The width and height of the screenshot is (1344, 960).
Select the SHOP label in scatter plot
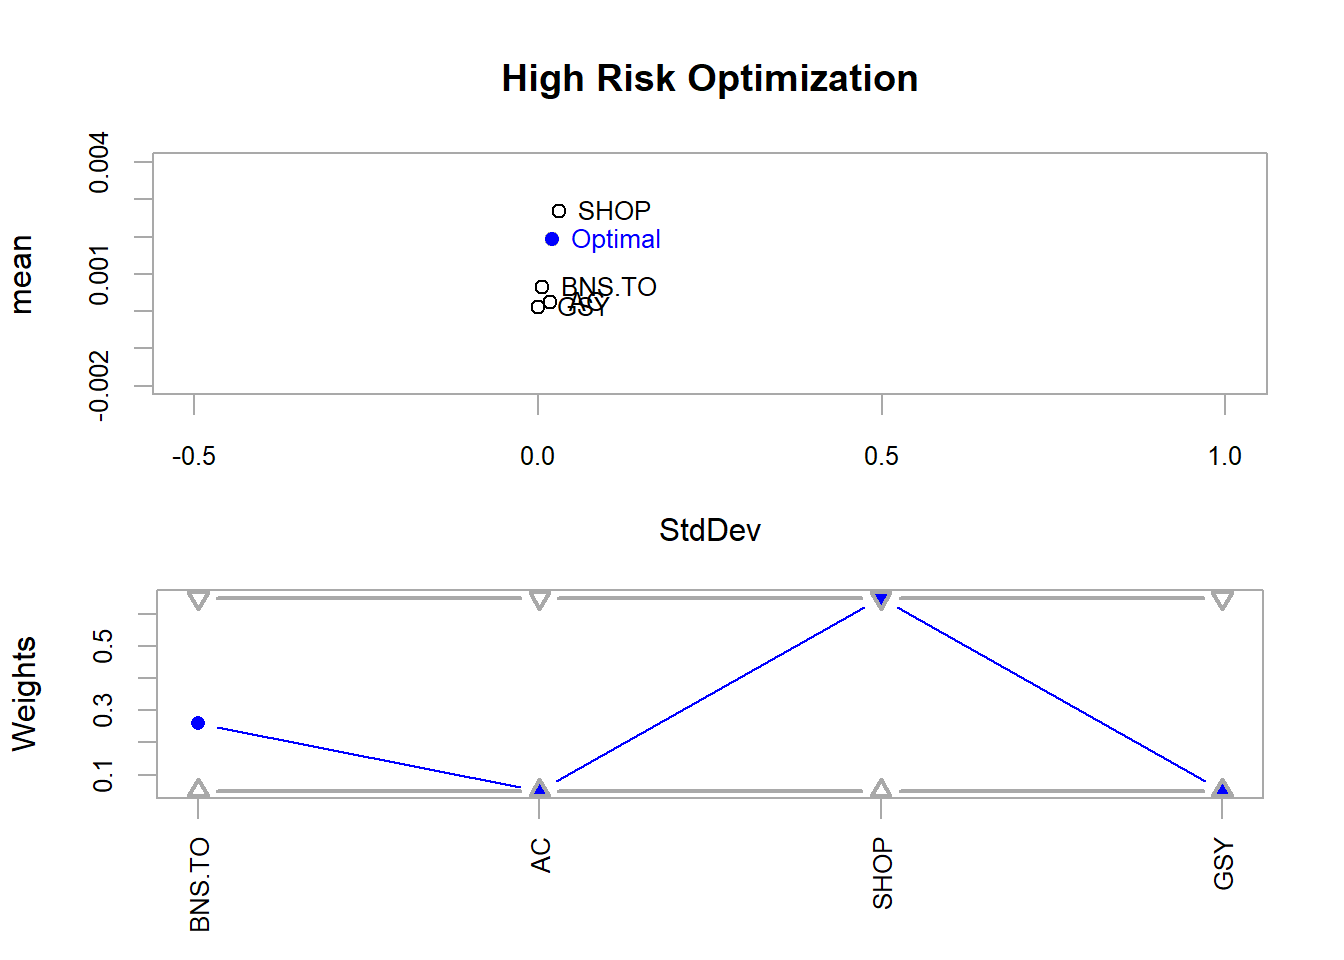tap(614, 211)
